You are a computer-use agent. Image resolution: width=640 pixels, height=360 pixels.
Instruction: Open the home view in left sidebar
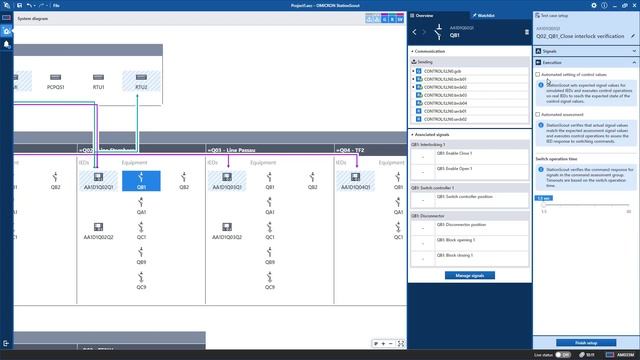coord(7,31)
